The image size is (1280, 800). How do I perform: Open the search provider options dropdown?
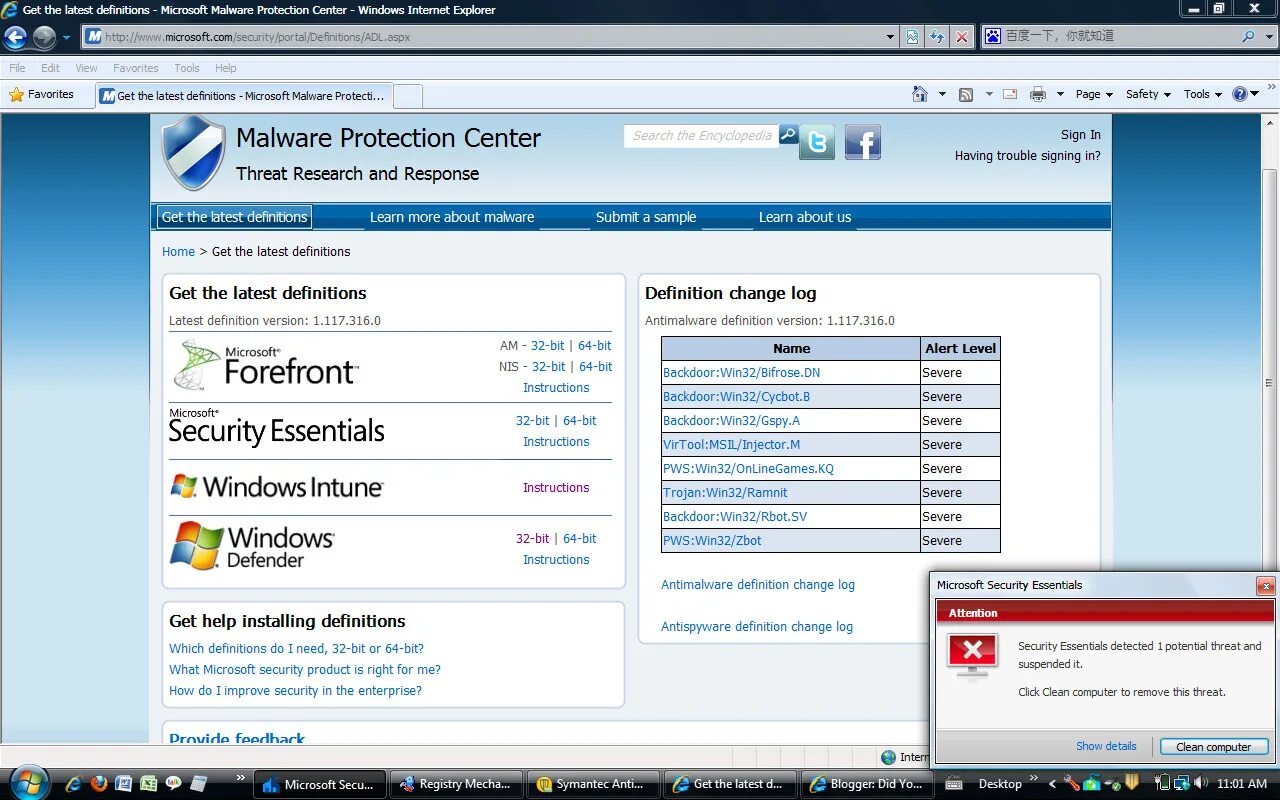(1268, 36)
